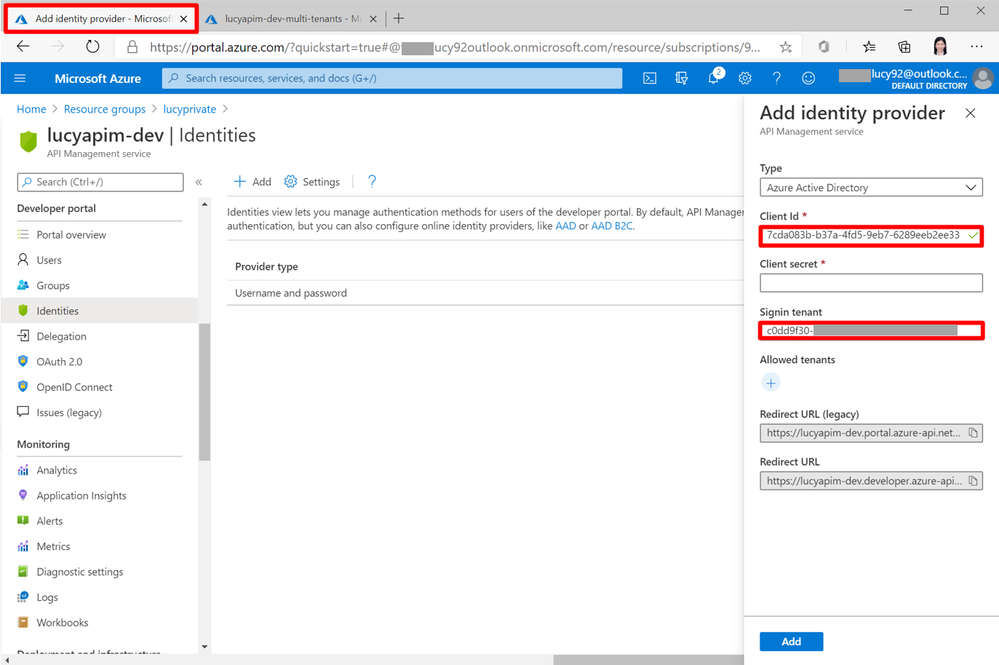Click the browser address bar URL
This screenshot has width=999, height=665.
454,47
